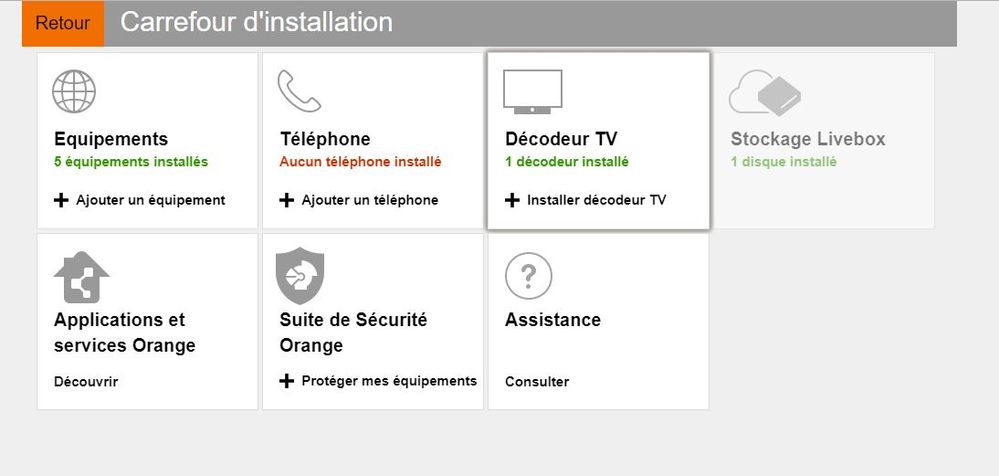Click Installer décodeur TV link
This screenshot has height=476, width=999.
(x=586, y=200)
